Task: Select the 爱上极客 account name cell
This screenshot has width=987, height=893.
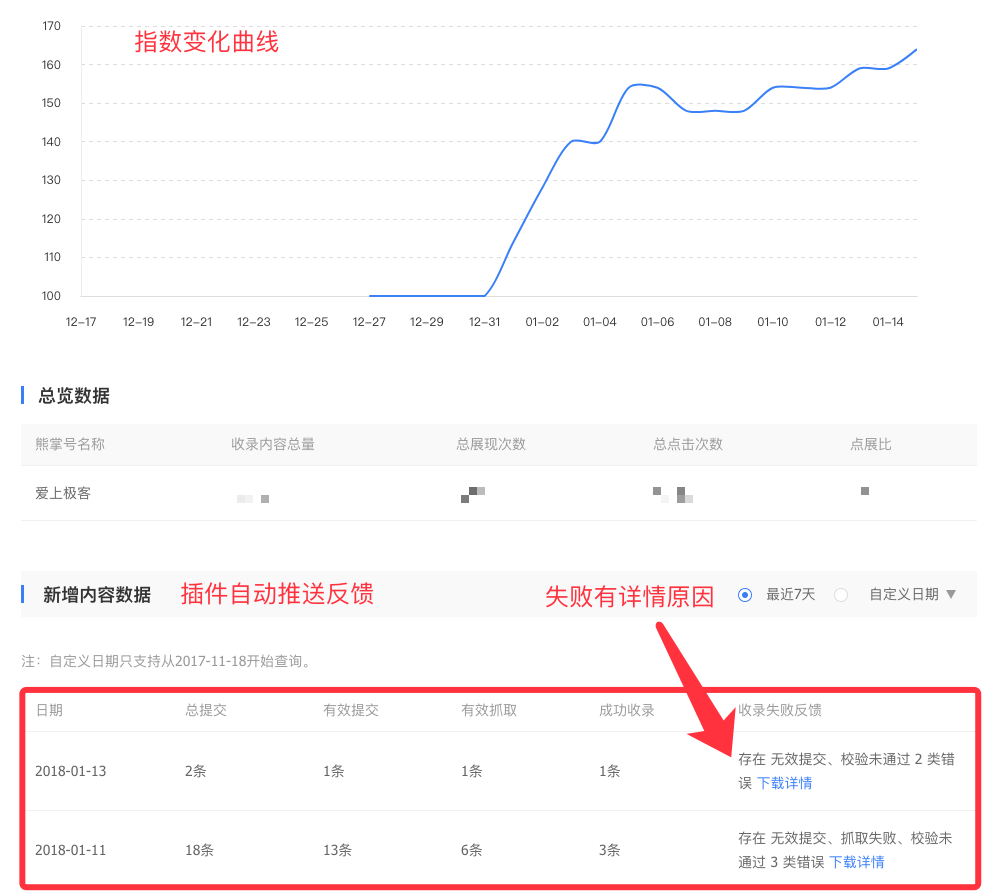Action: (63, 493)
